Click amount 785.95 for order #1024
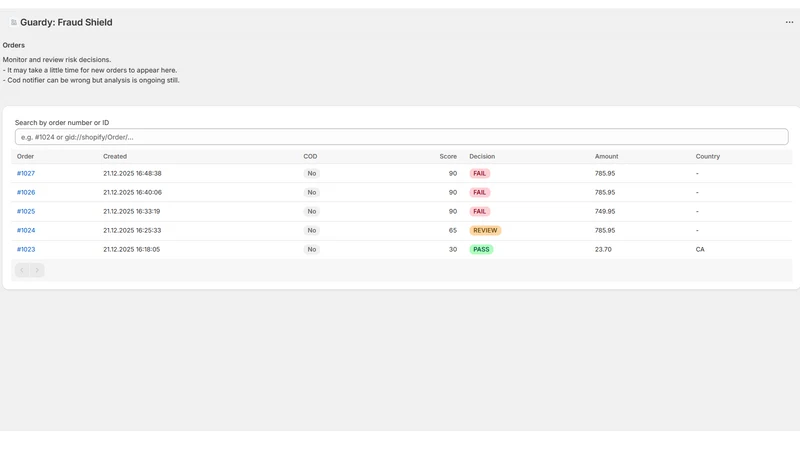Screen dimensions: 800x450 pyautogui.click(x=605, y=230)
